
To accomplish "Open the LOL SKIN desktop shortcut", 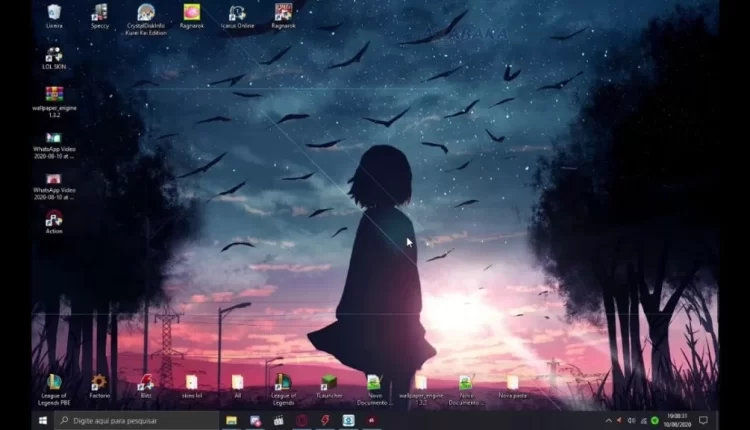I will (54, 58).
